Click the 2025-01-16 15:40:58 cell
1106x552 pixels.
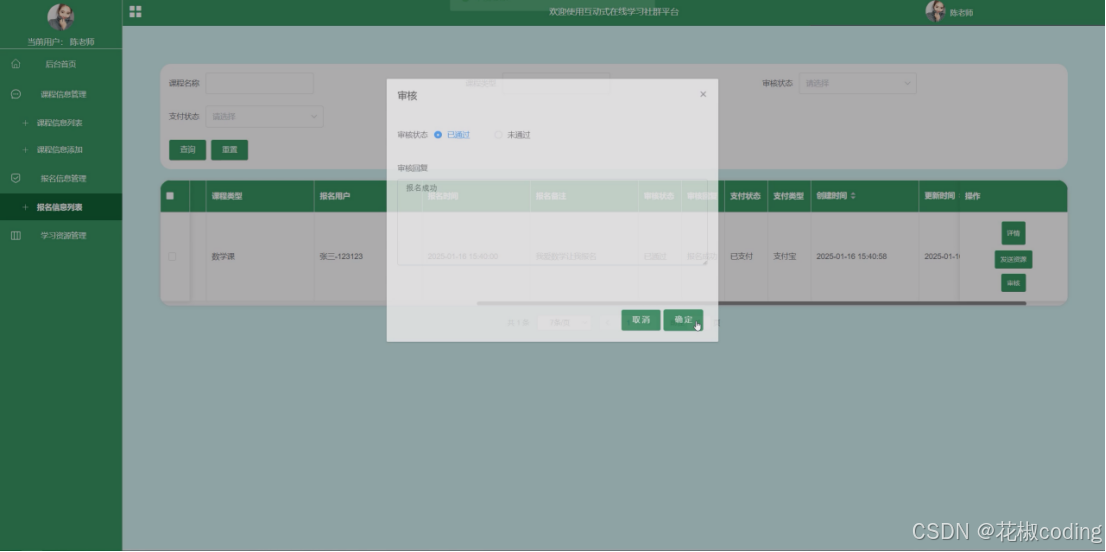point(851,257)
